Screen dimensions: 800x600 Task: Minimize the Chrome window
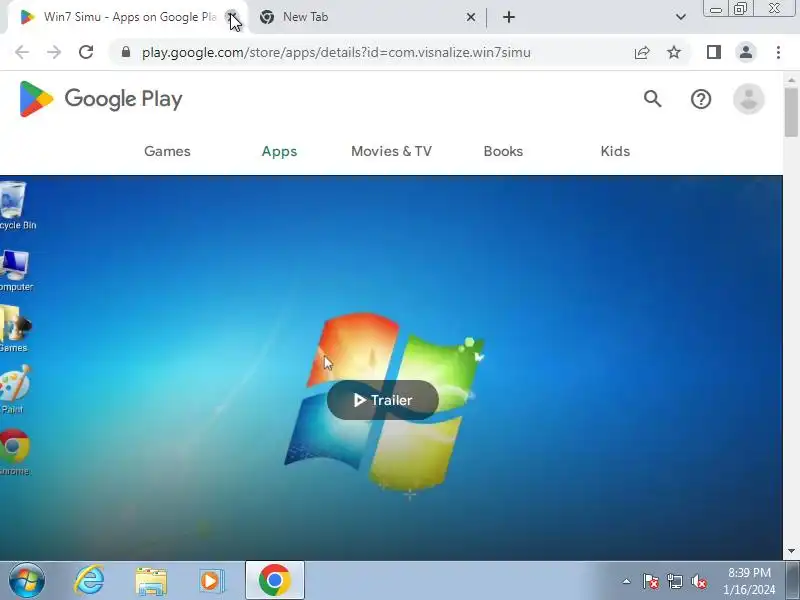click(x=716, y=9)
